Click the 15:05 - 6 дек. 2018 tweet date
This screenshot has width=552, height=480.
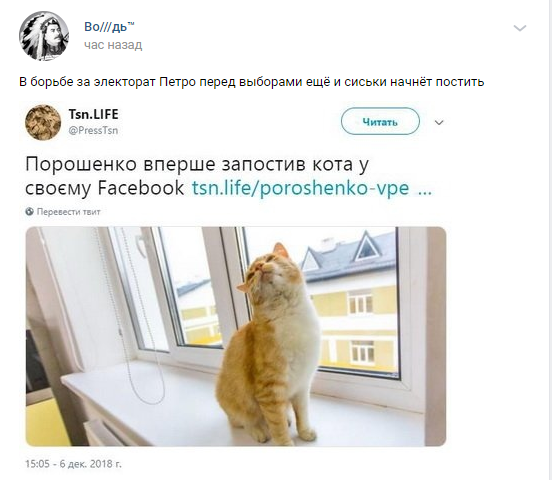click(x=73, y=464)
